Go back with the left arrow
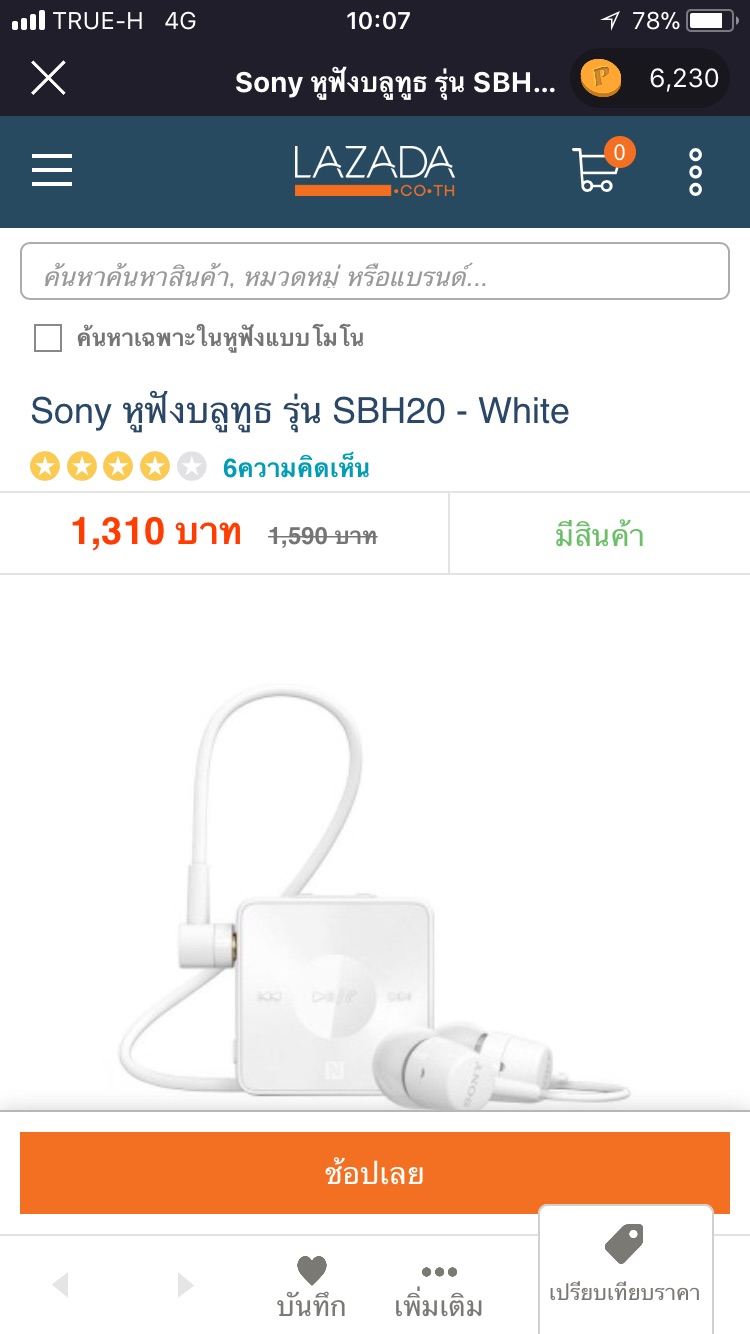This screenshot has height=1334, width=750. point(60,1285)
